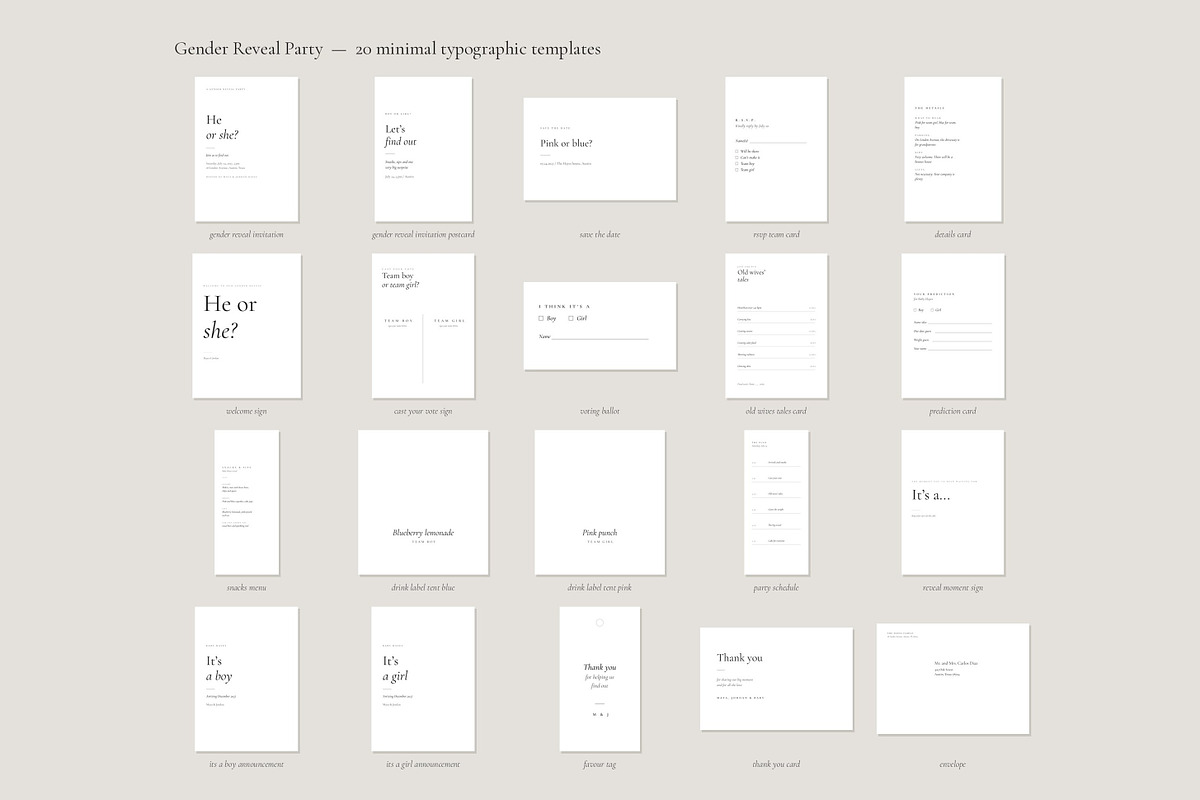
Task: Open the 'Pink punch' drink label tent
Action: [x=600, y=503]
